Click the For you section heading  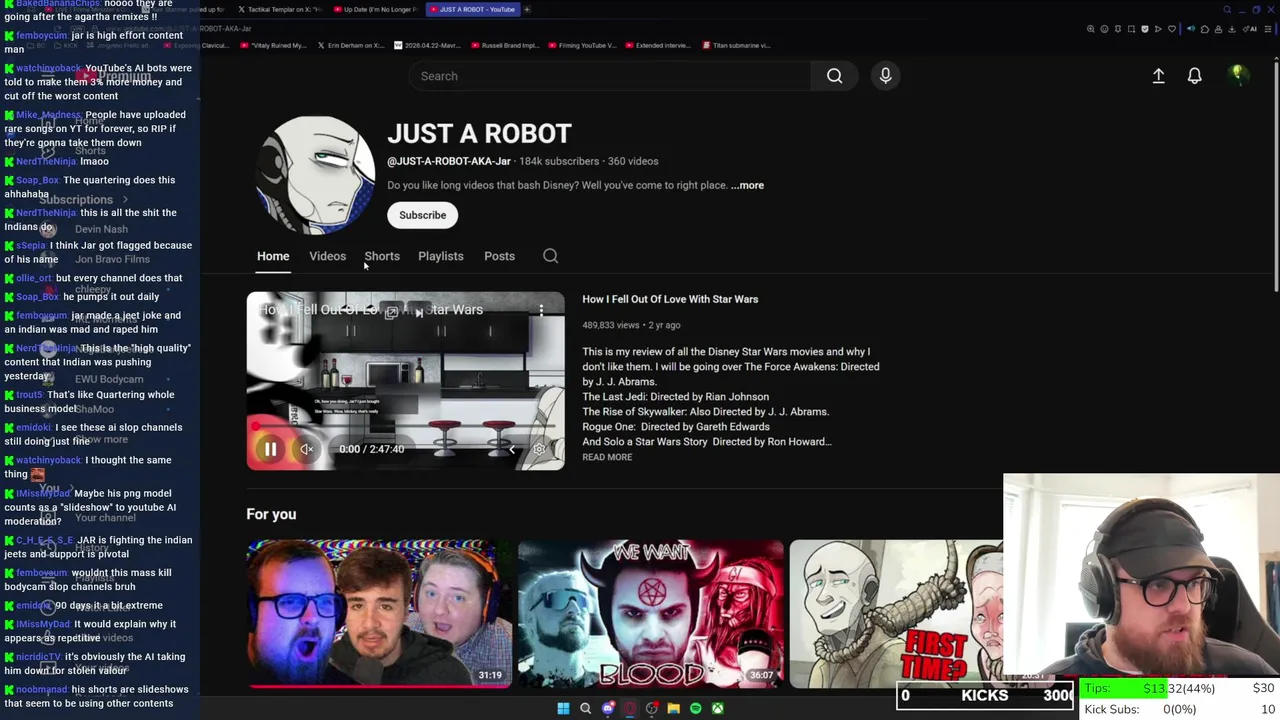pos(271,514)
